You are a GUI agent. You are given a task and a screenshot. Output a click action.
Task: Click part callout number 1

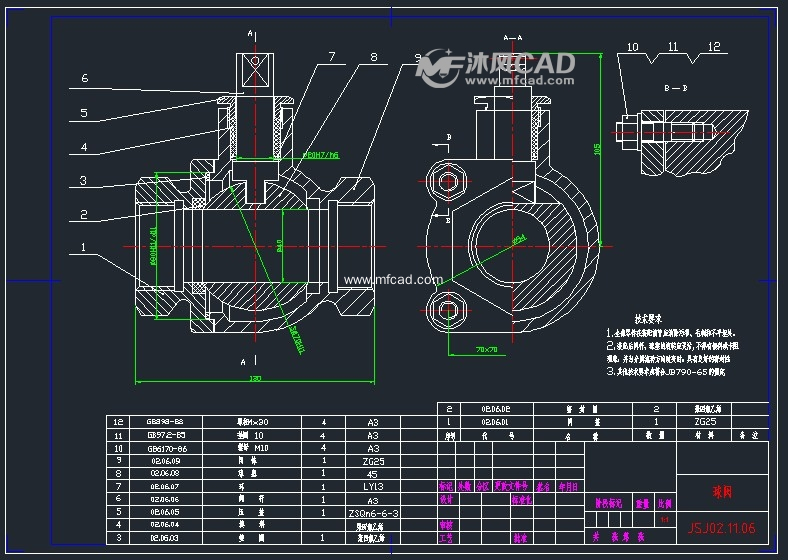tap(85, 246)
